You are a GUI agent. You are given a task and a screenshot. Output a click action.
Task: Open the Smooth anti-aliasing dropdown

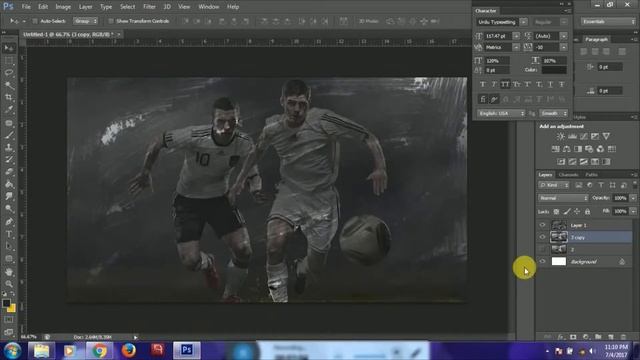point(553,113)
